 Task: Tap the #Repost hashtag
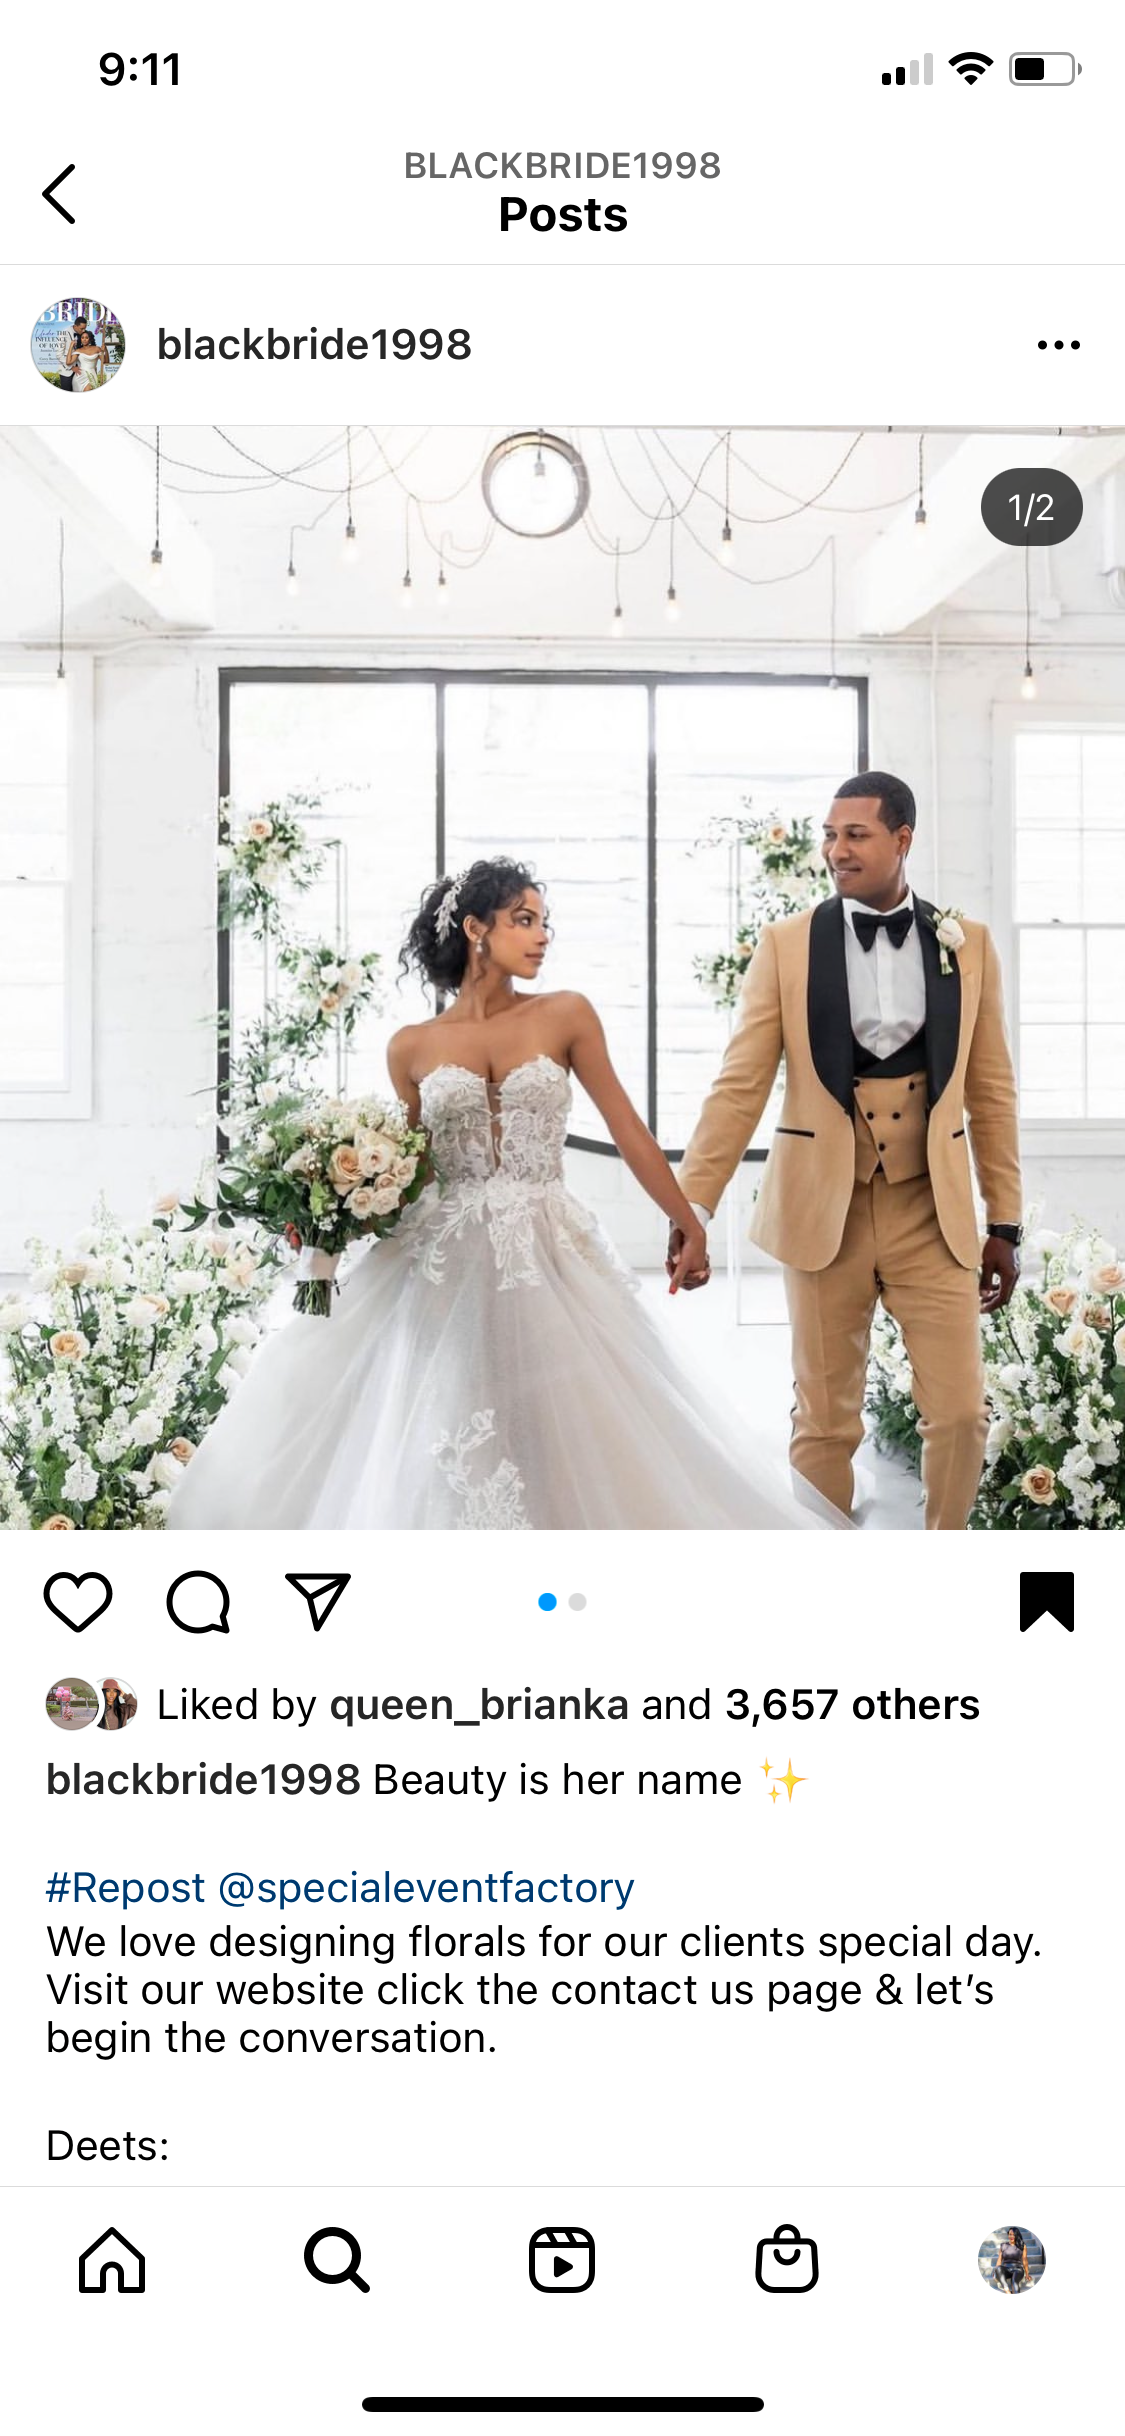coord(126,1888)
